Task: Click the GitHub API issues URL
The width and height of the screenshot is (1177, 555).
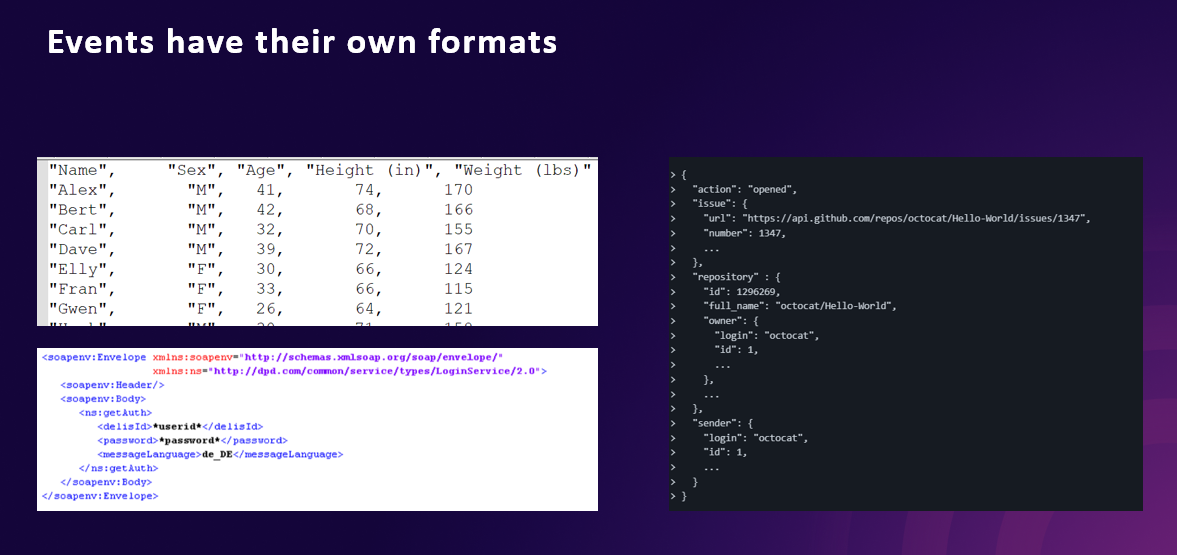Action: 915,218
